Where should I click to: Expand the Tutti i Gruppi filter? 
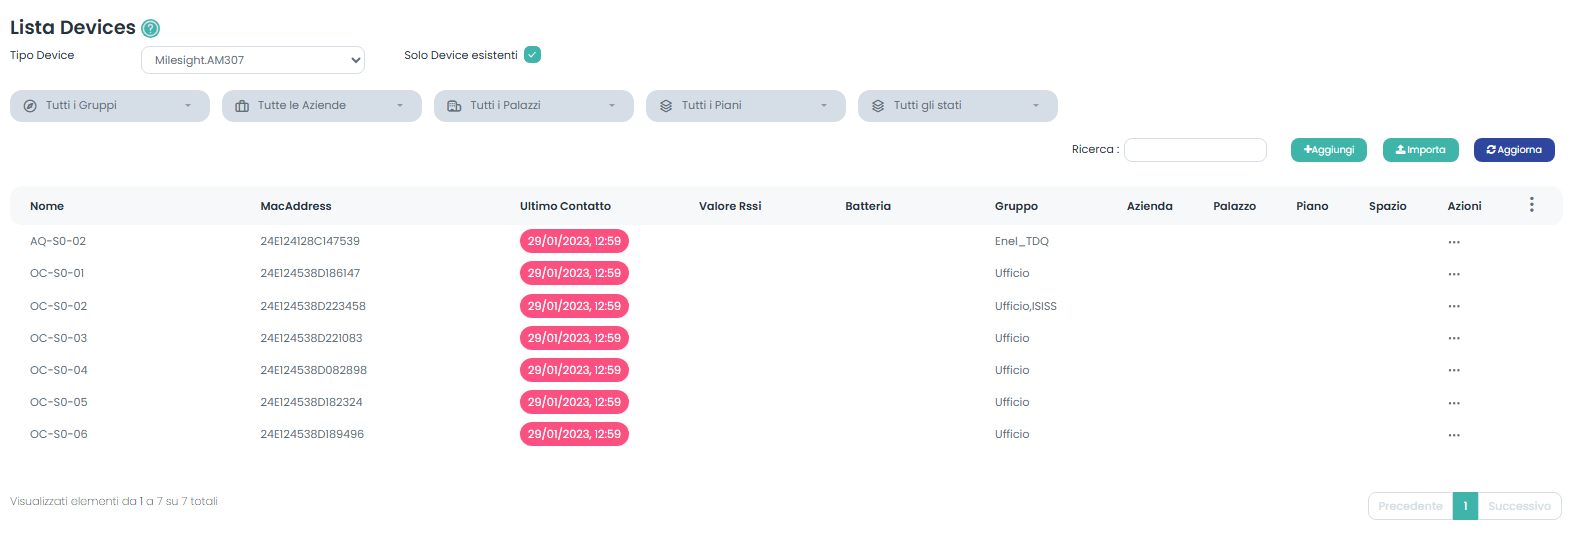110,106
